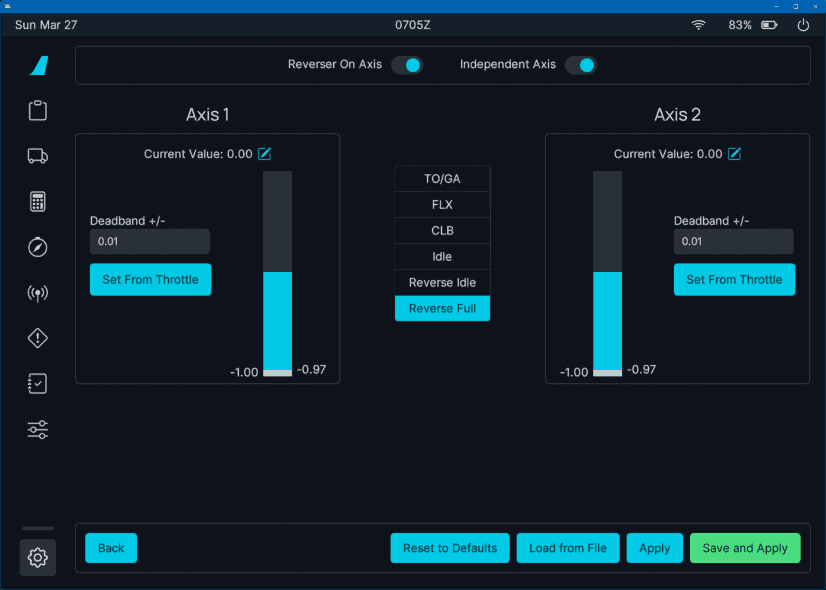Open the calculator performance icon
The image size is (826, 590).
coord(38,201)
